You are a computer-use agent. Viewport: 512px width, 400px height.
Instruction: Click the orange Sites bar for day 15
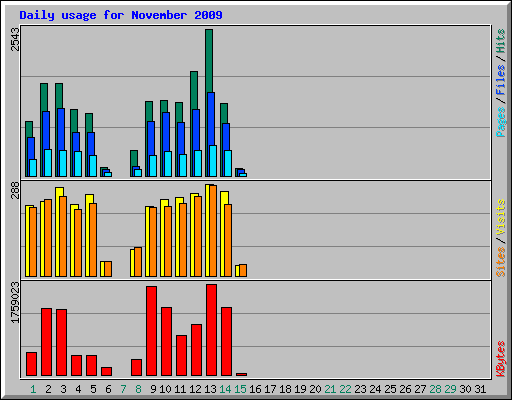[243, 271]
